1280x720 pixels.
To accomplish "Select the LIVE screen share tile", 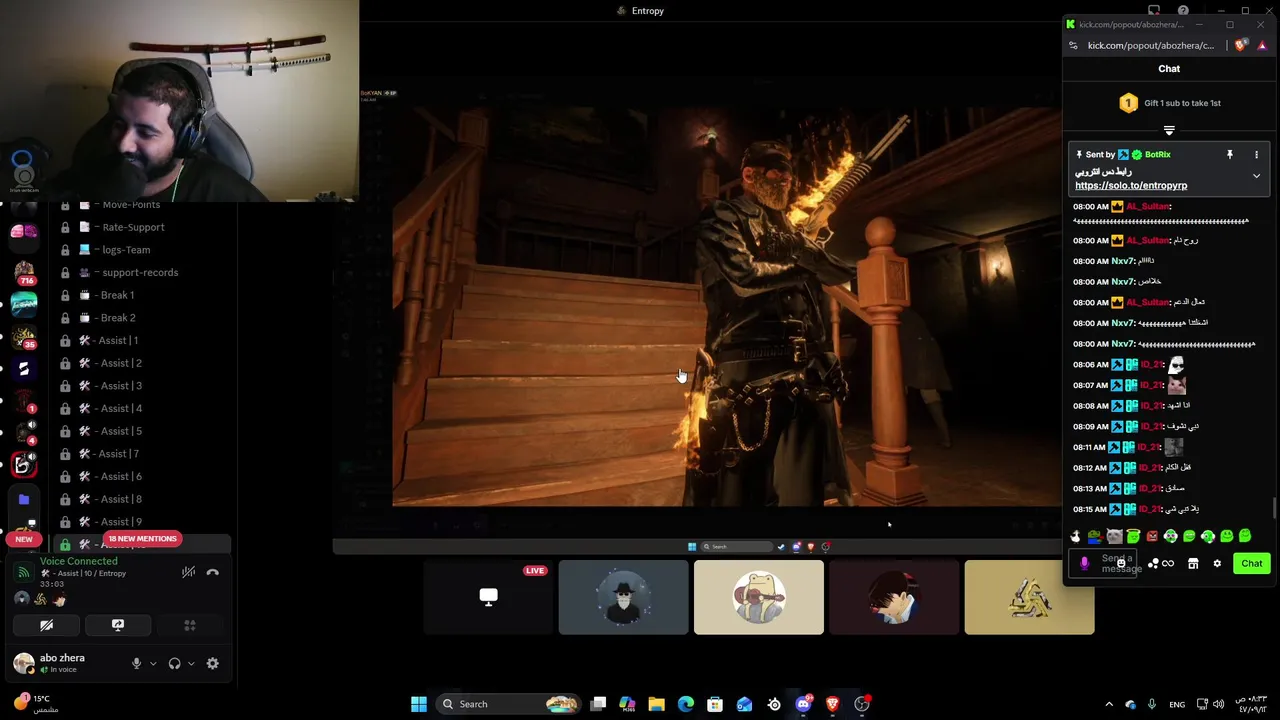I will point(488,597).
